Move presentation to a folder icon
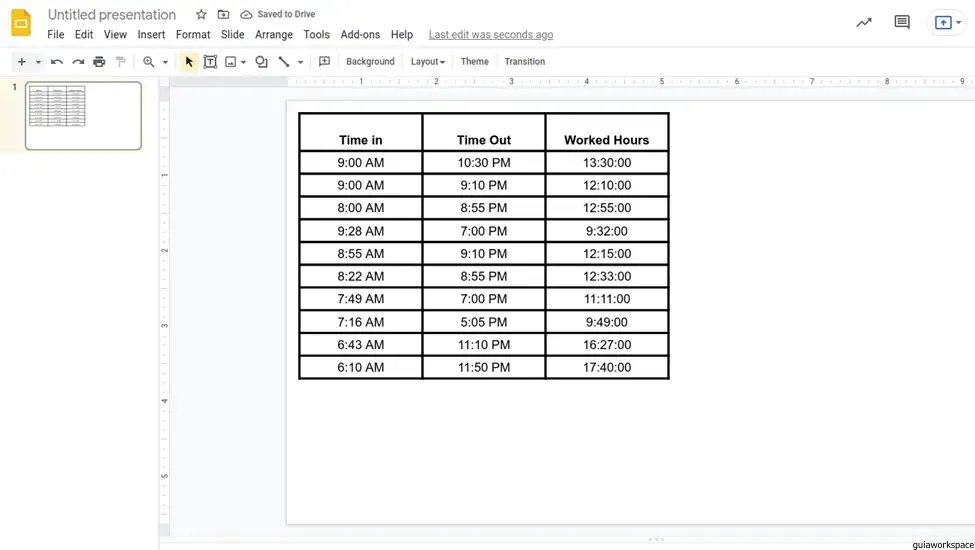Image resolution: width=975 pixels, height=550 pixels. (x=223, y=14)
